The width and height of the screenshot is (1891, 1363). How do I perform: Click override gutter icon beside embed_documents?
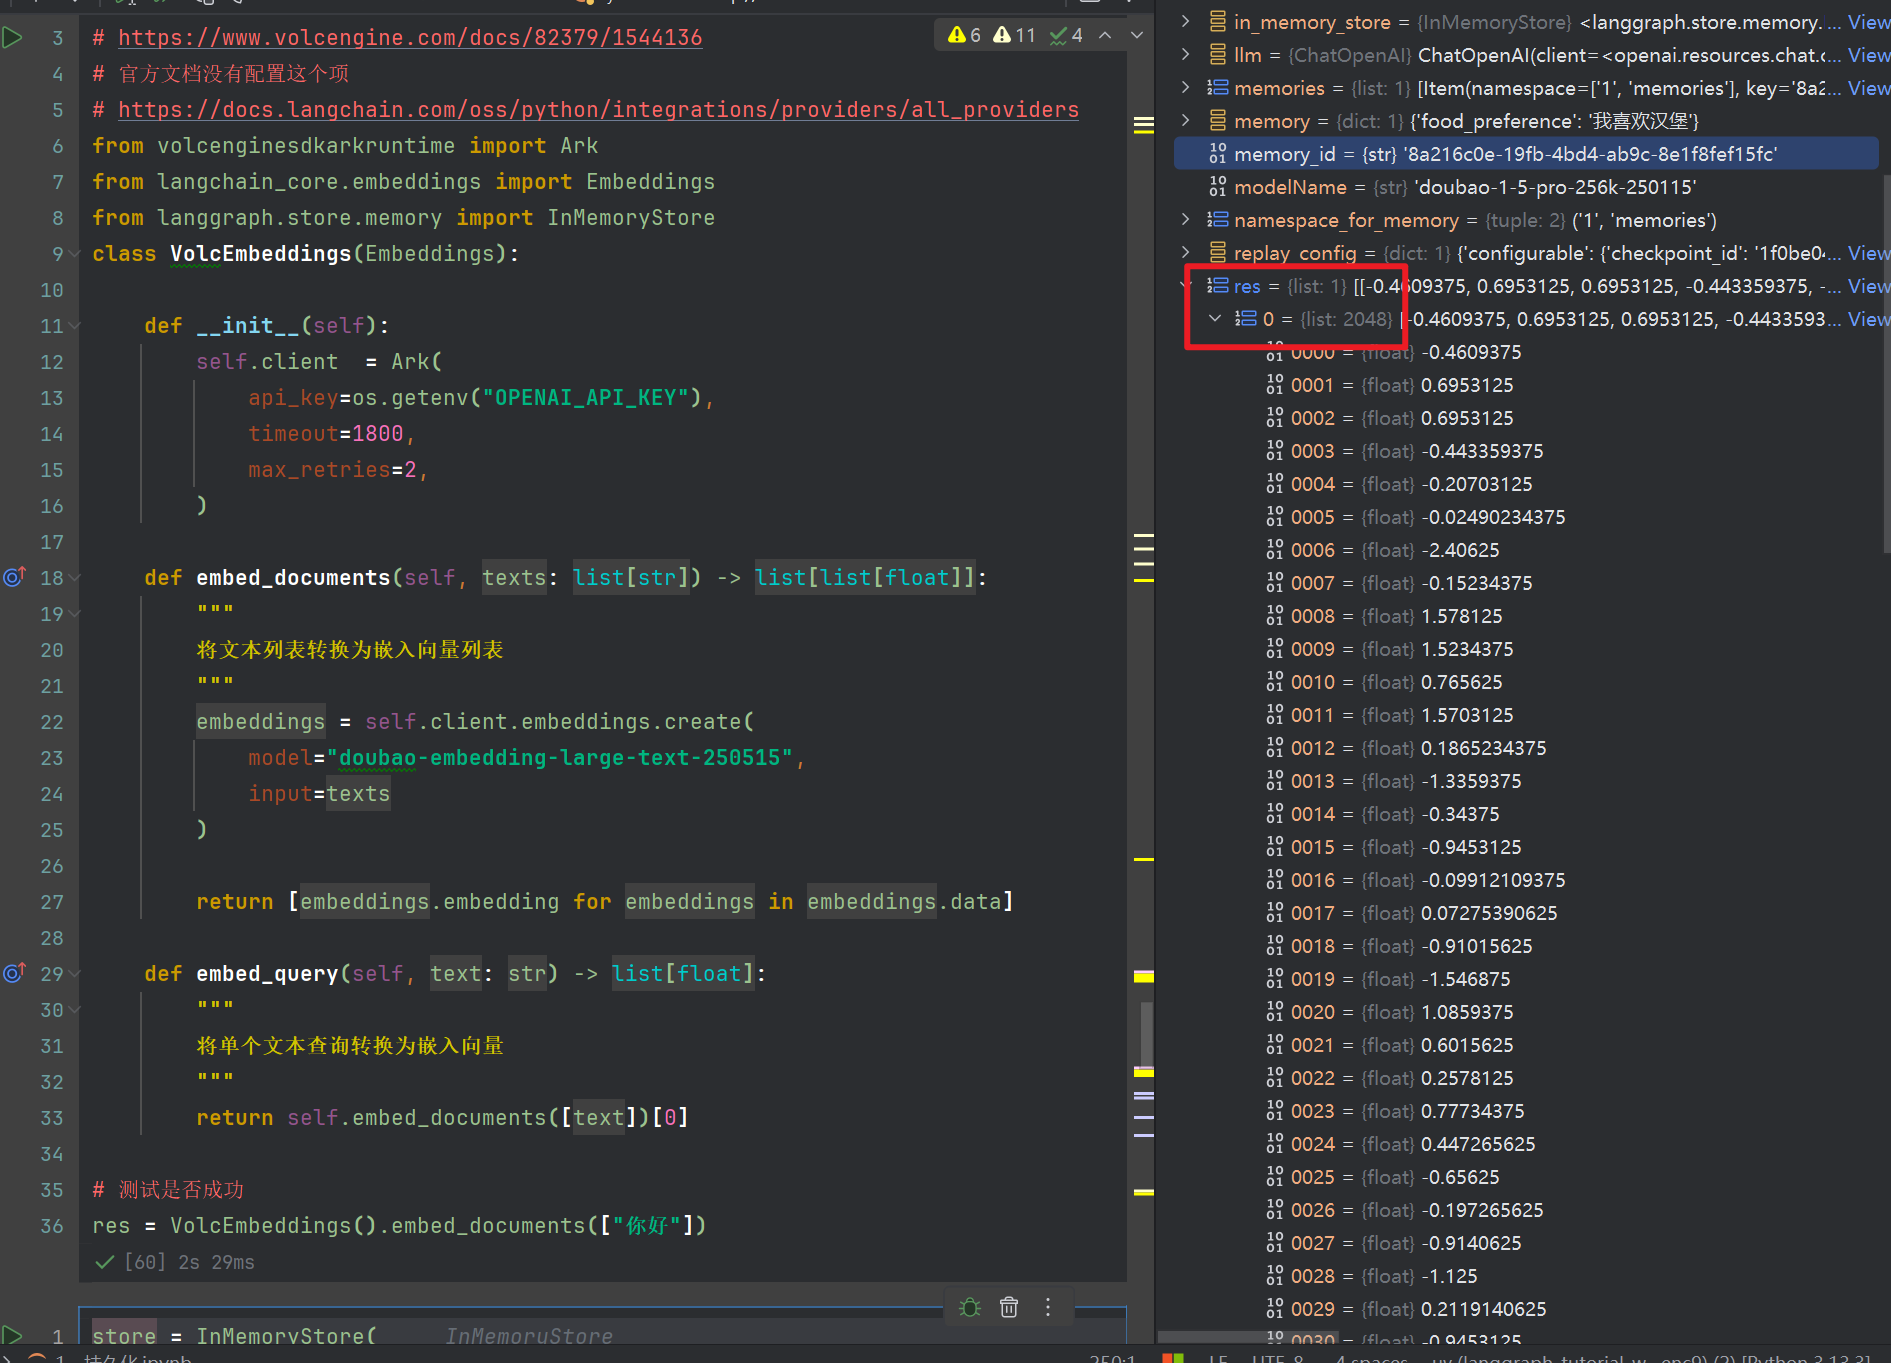[x=14, y=577]
